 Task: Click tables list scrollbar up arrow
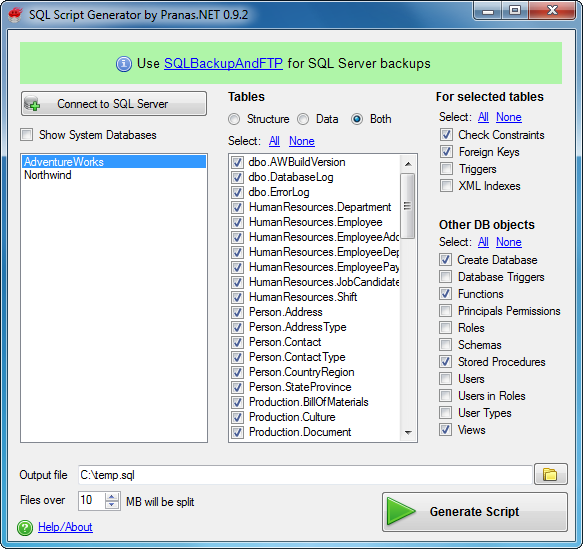coord(408,164)
